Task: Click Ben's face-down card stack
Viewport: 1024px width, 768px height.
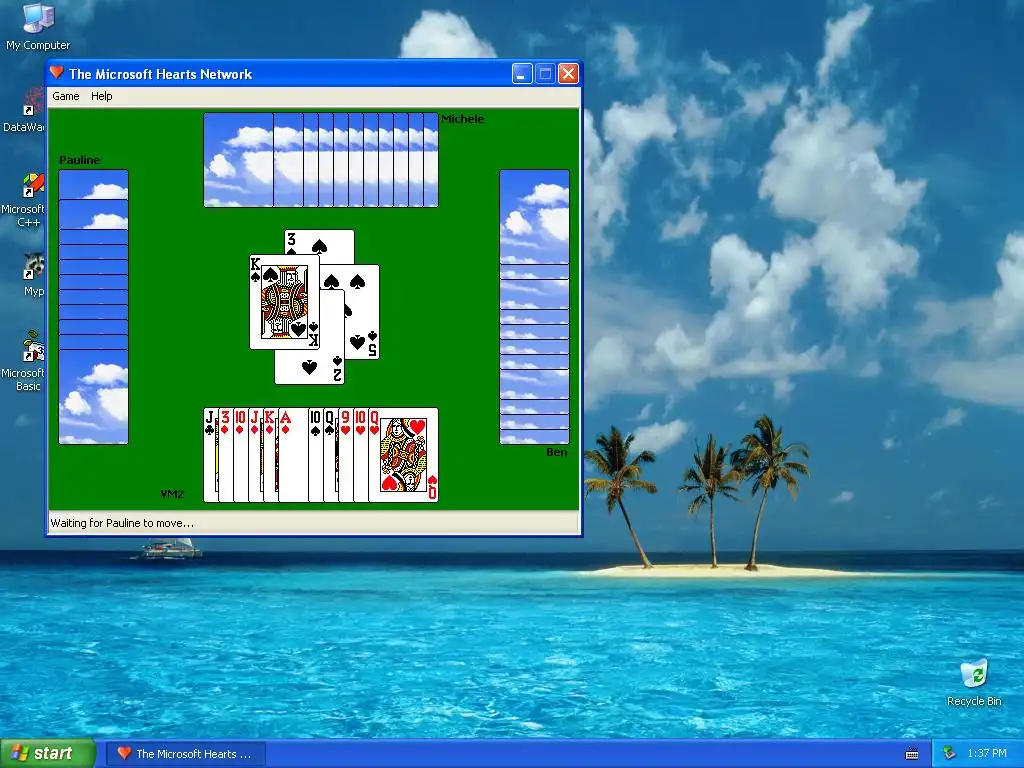Action: (x=534, y=307)
